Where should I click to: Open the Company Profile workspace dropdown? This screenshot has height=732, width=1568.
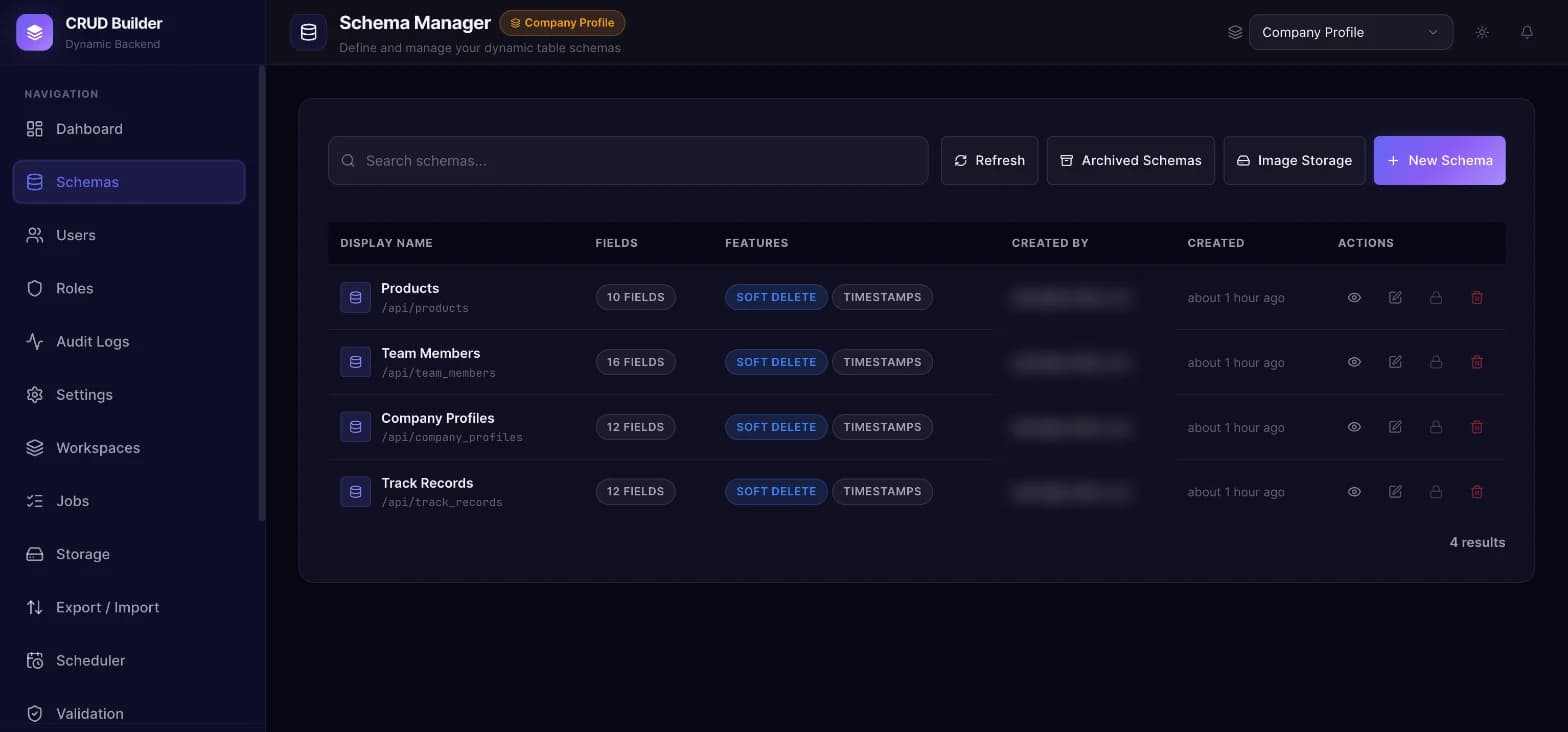[x=1350, y=32]
